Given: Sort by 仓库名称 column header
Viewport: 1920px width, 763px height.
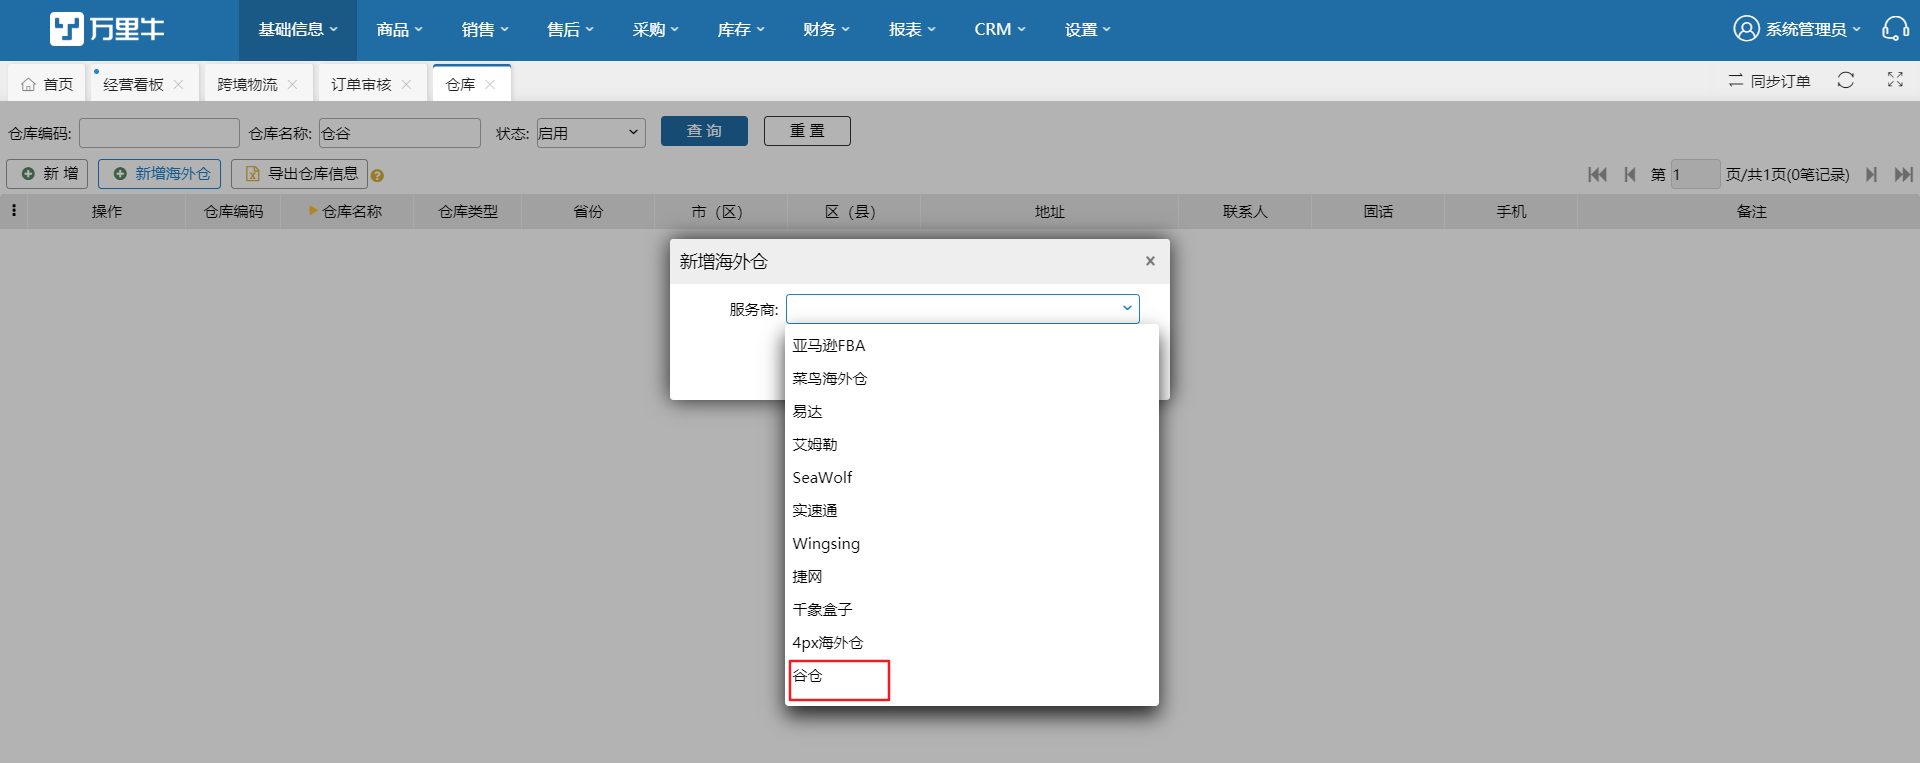Looking at the screenshot, I should click(346, 211).
